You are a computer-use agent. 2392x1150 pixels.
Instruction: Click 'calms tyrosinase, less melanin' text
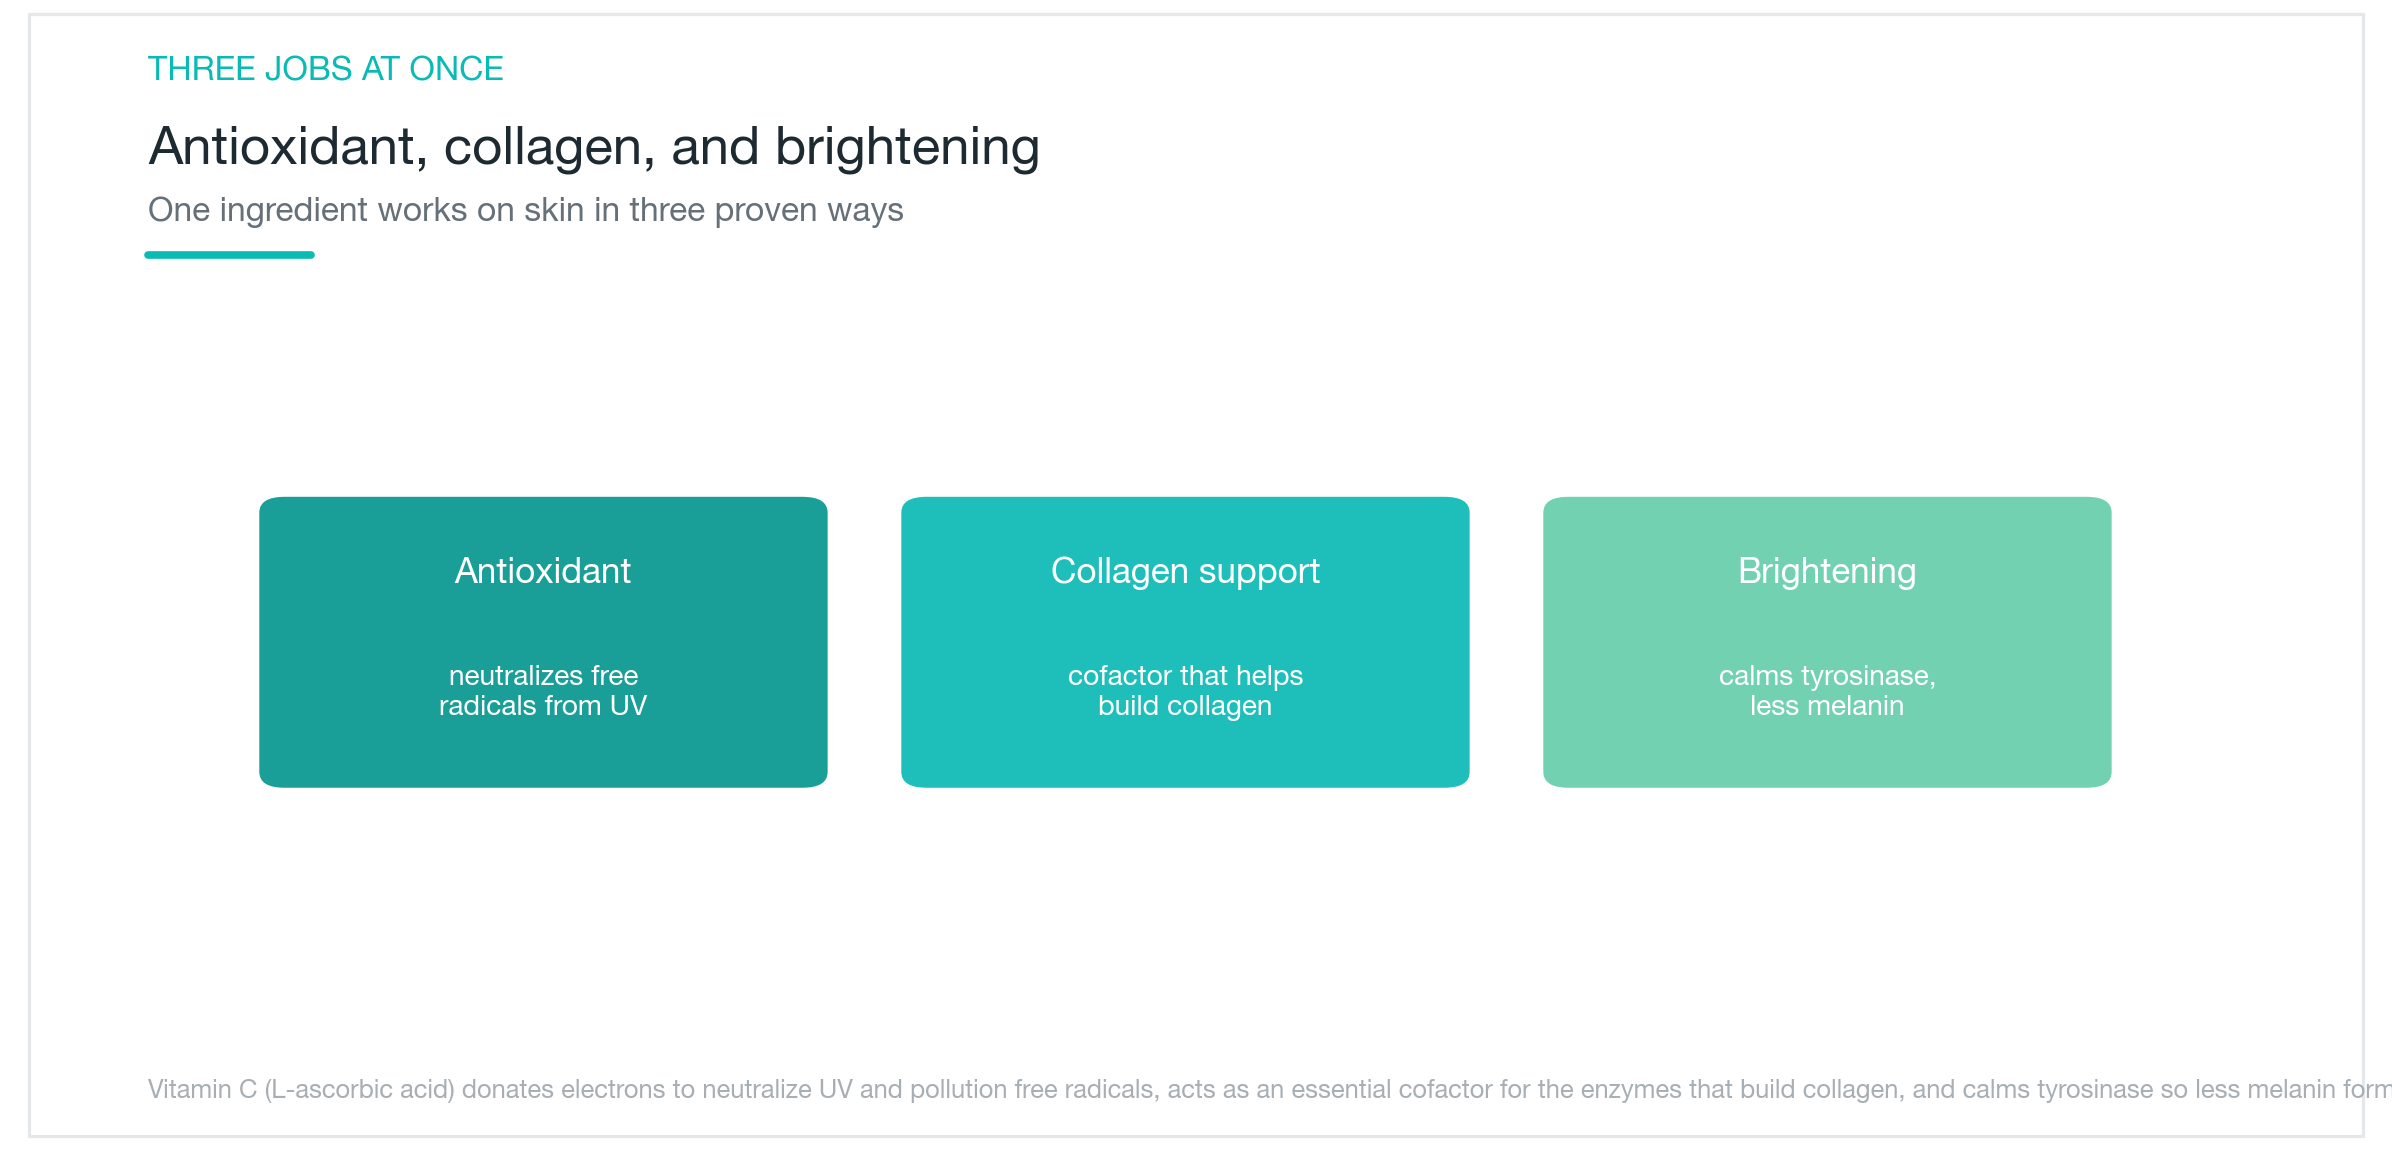point(1827,690)
